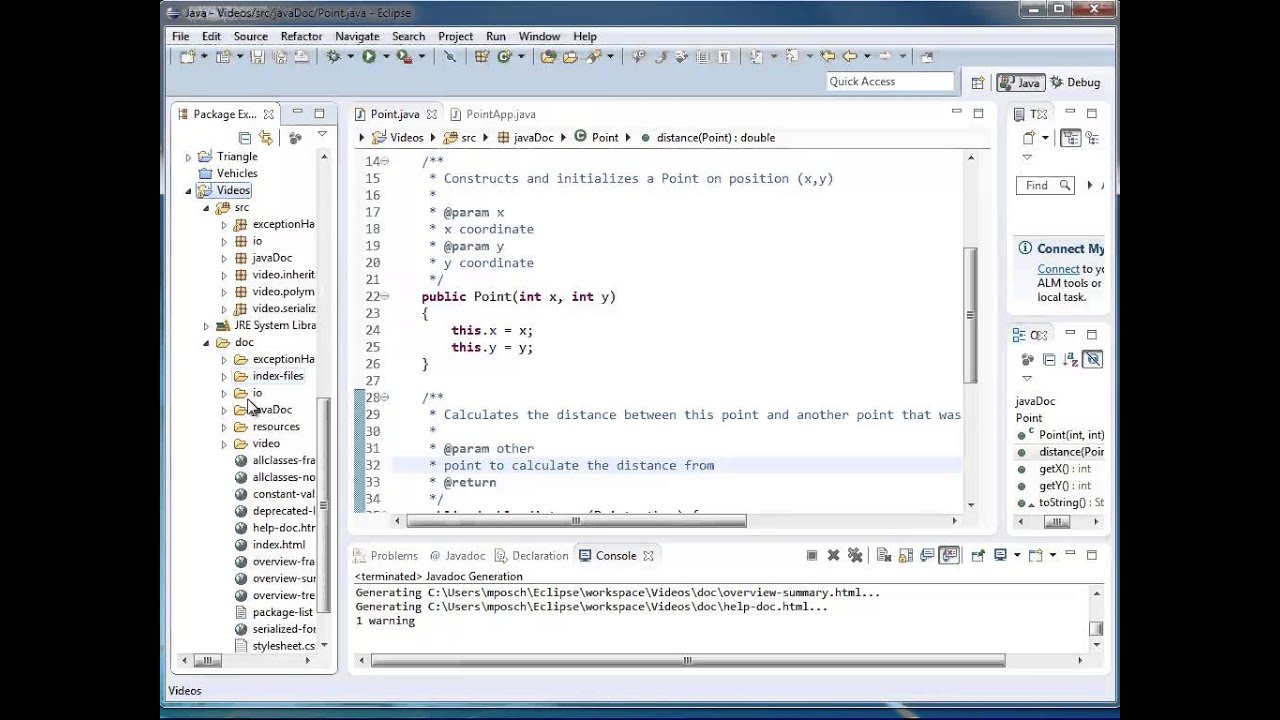1280x720 pixels.
Task: Click the Save All toolbar icon
Action: [x=280, y=57]
